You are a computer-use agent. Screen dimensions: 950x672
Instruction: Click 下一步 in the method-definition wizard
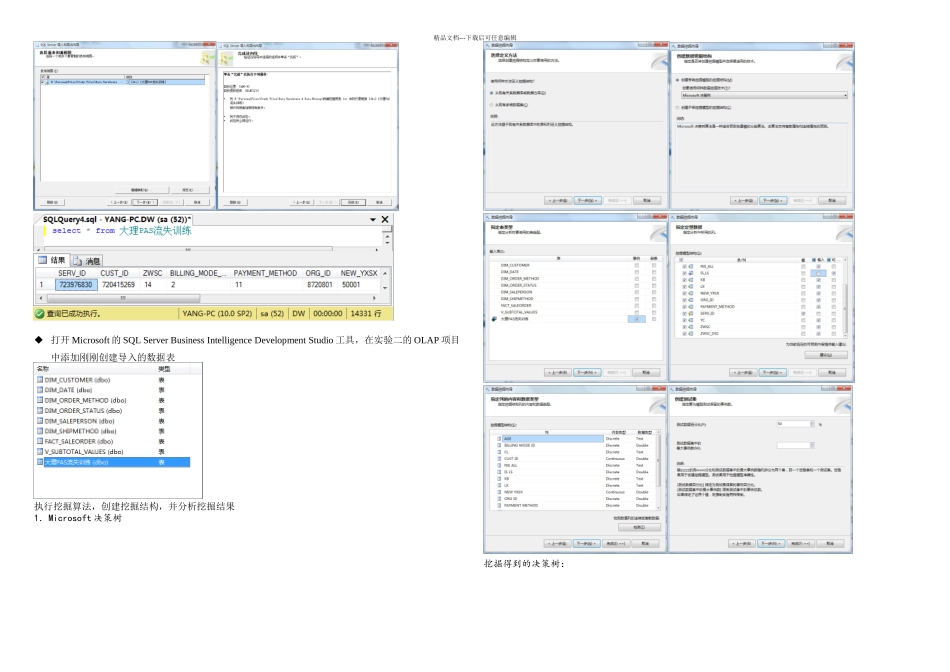point(587,201)
